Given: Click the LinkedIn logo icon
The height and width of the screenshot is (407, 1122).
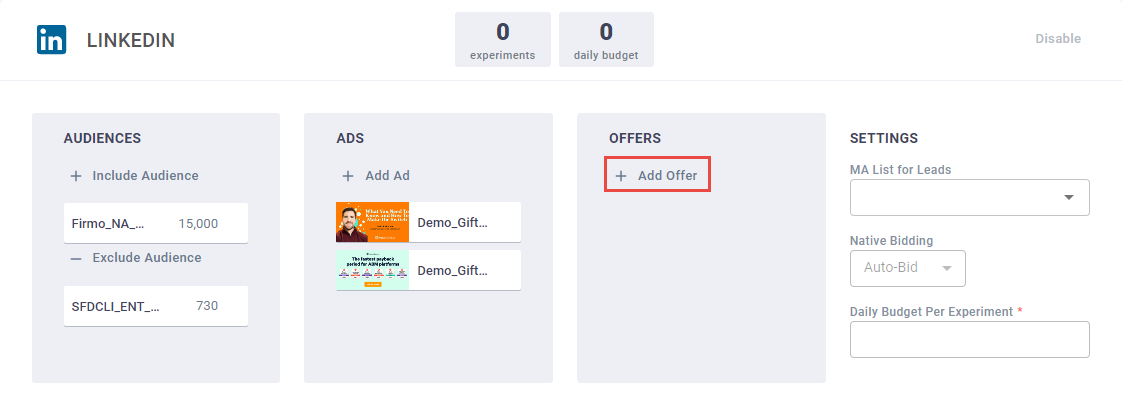Looking at the screenshot, I should click(x=51, y=40).
